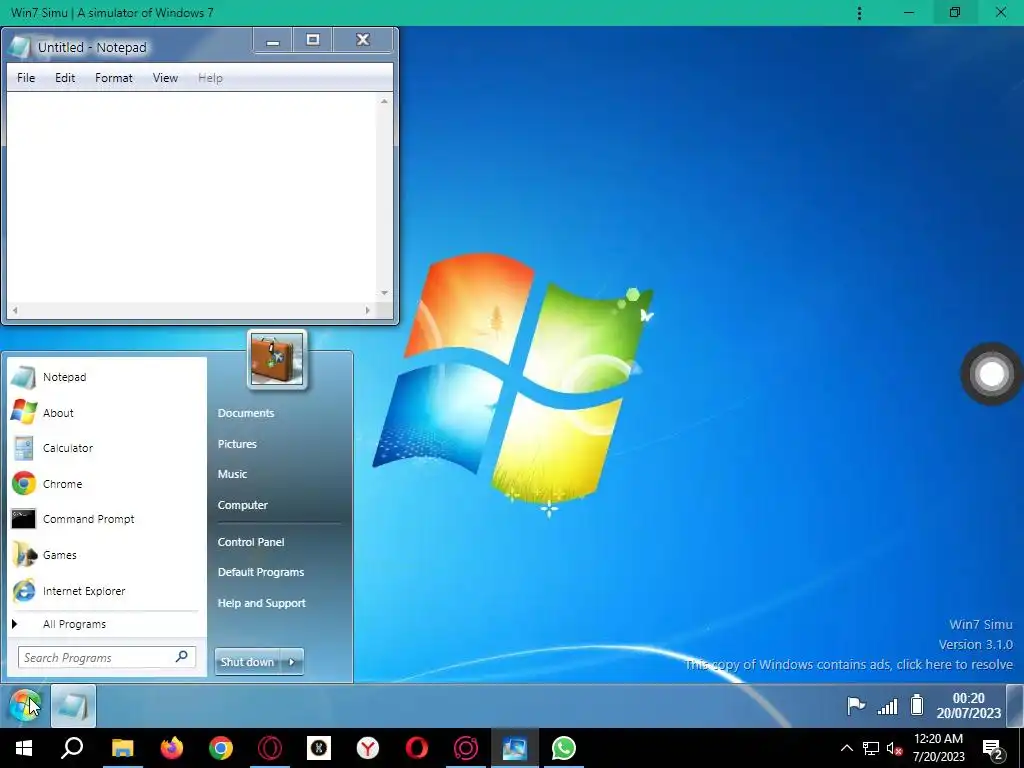The width and height of the screenshot is (1024, 768).
Task: Click the Windows 7 Start orb
Action: [x=25, y=705]
